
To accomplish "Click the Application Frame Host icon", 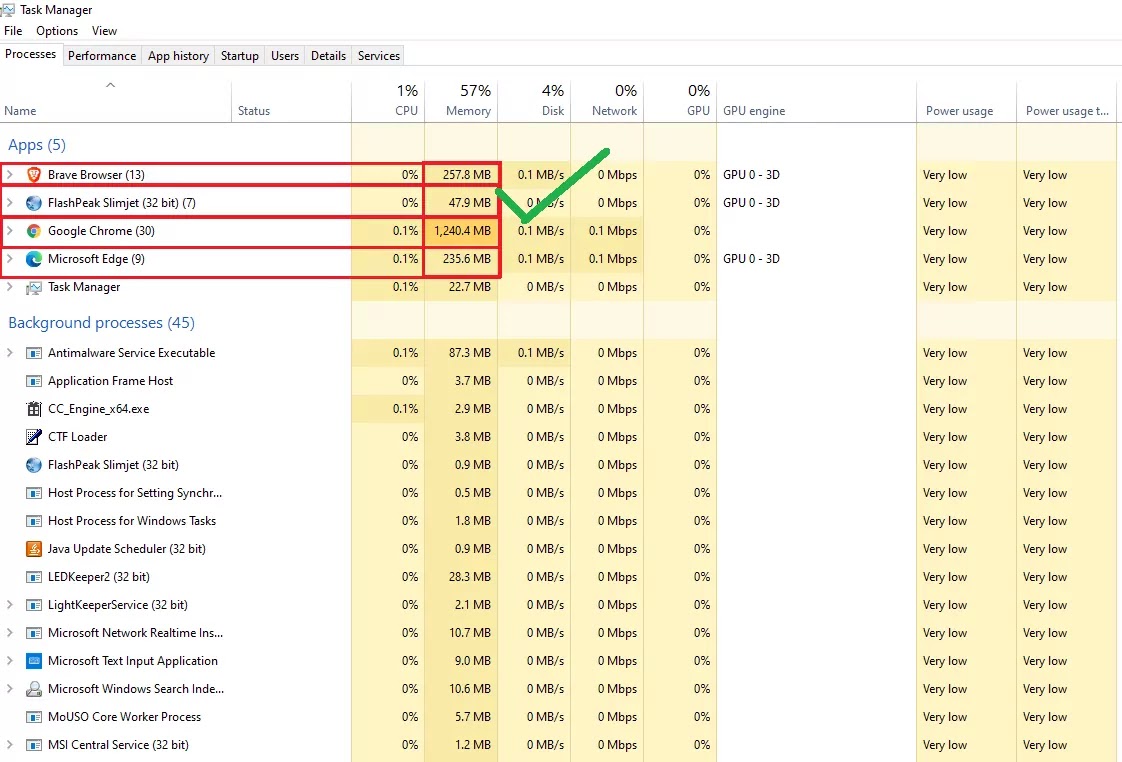I will tap(34, 381).
